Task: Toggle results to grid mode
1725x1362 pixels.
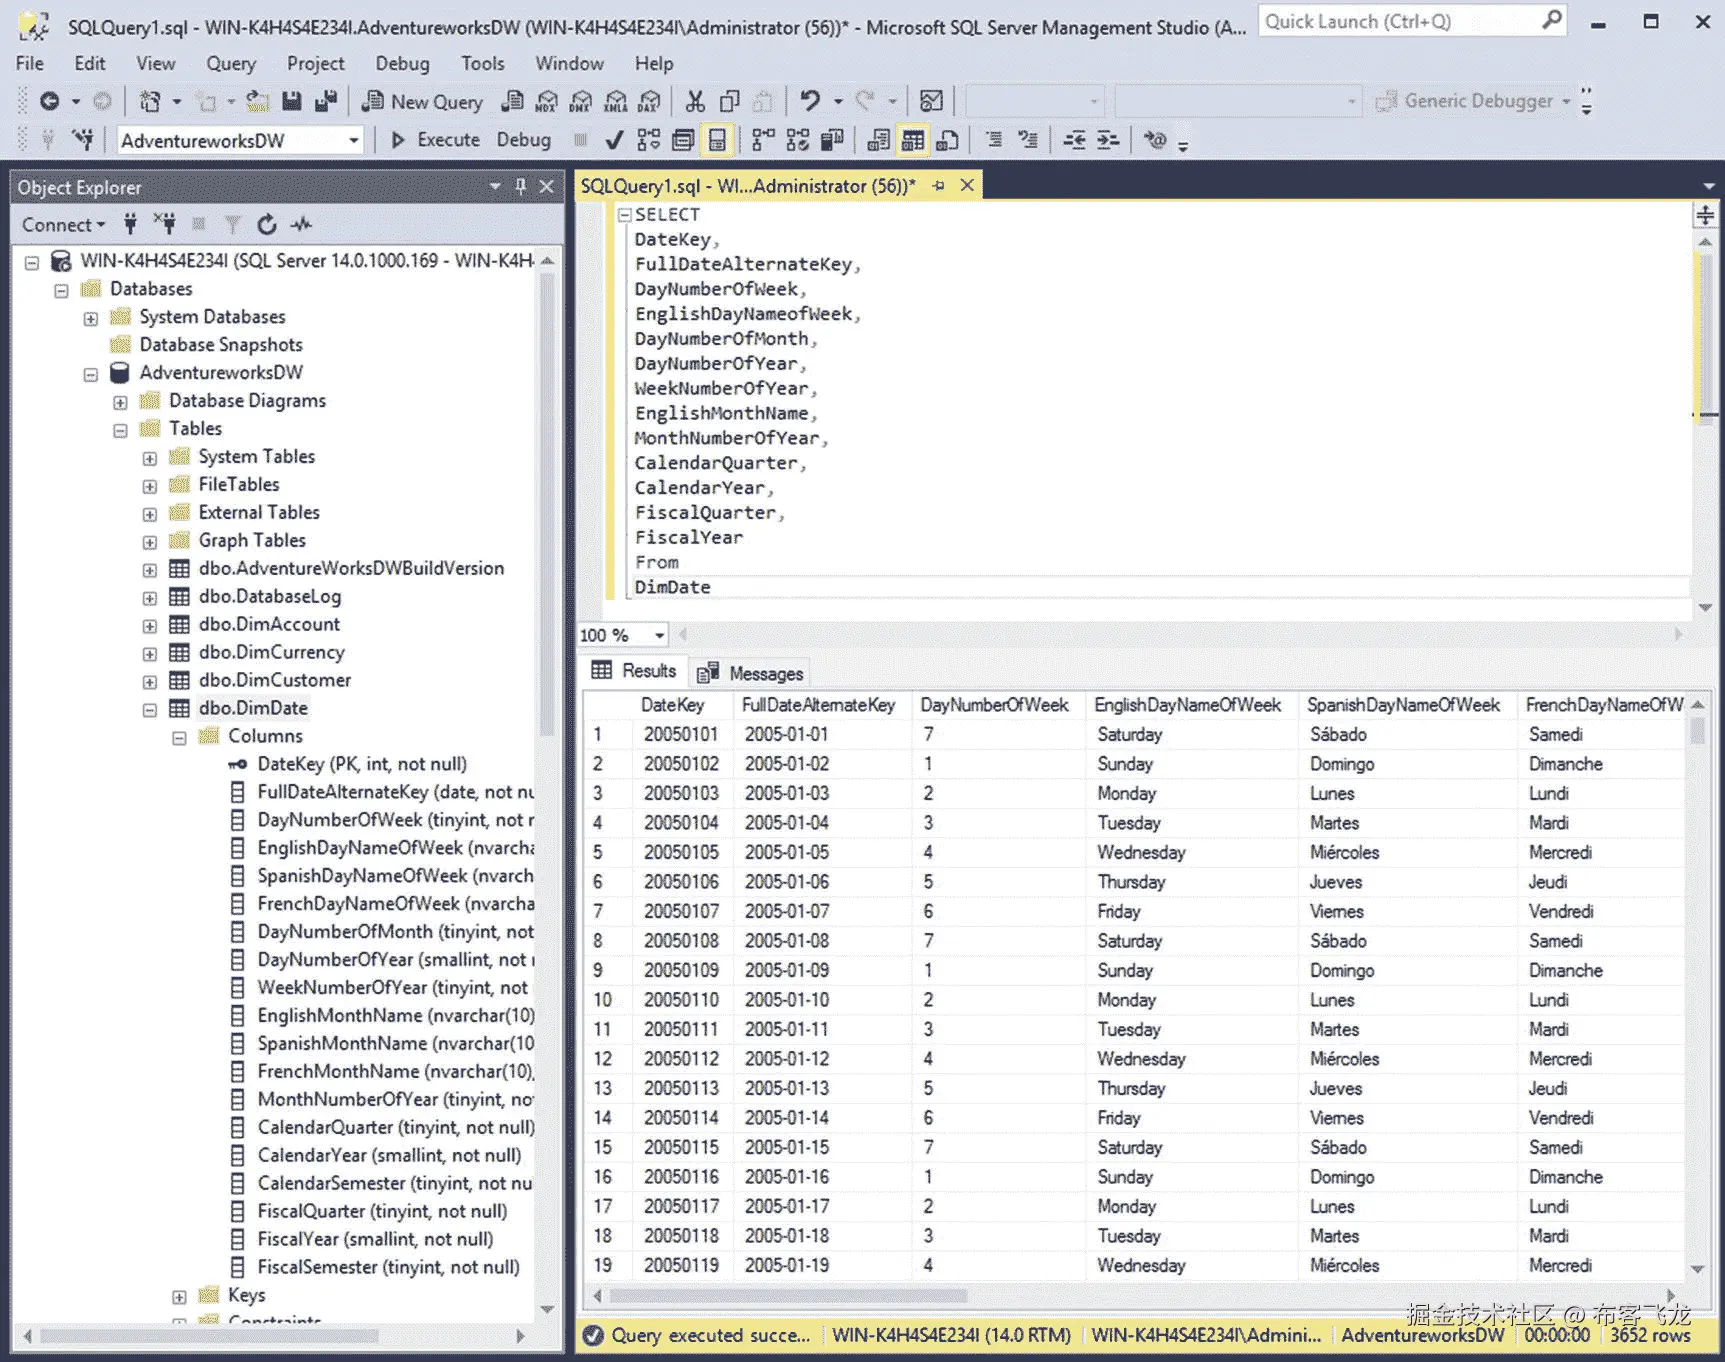Action: pyautogui.click(x=912, y=140)
